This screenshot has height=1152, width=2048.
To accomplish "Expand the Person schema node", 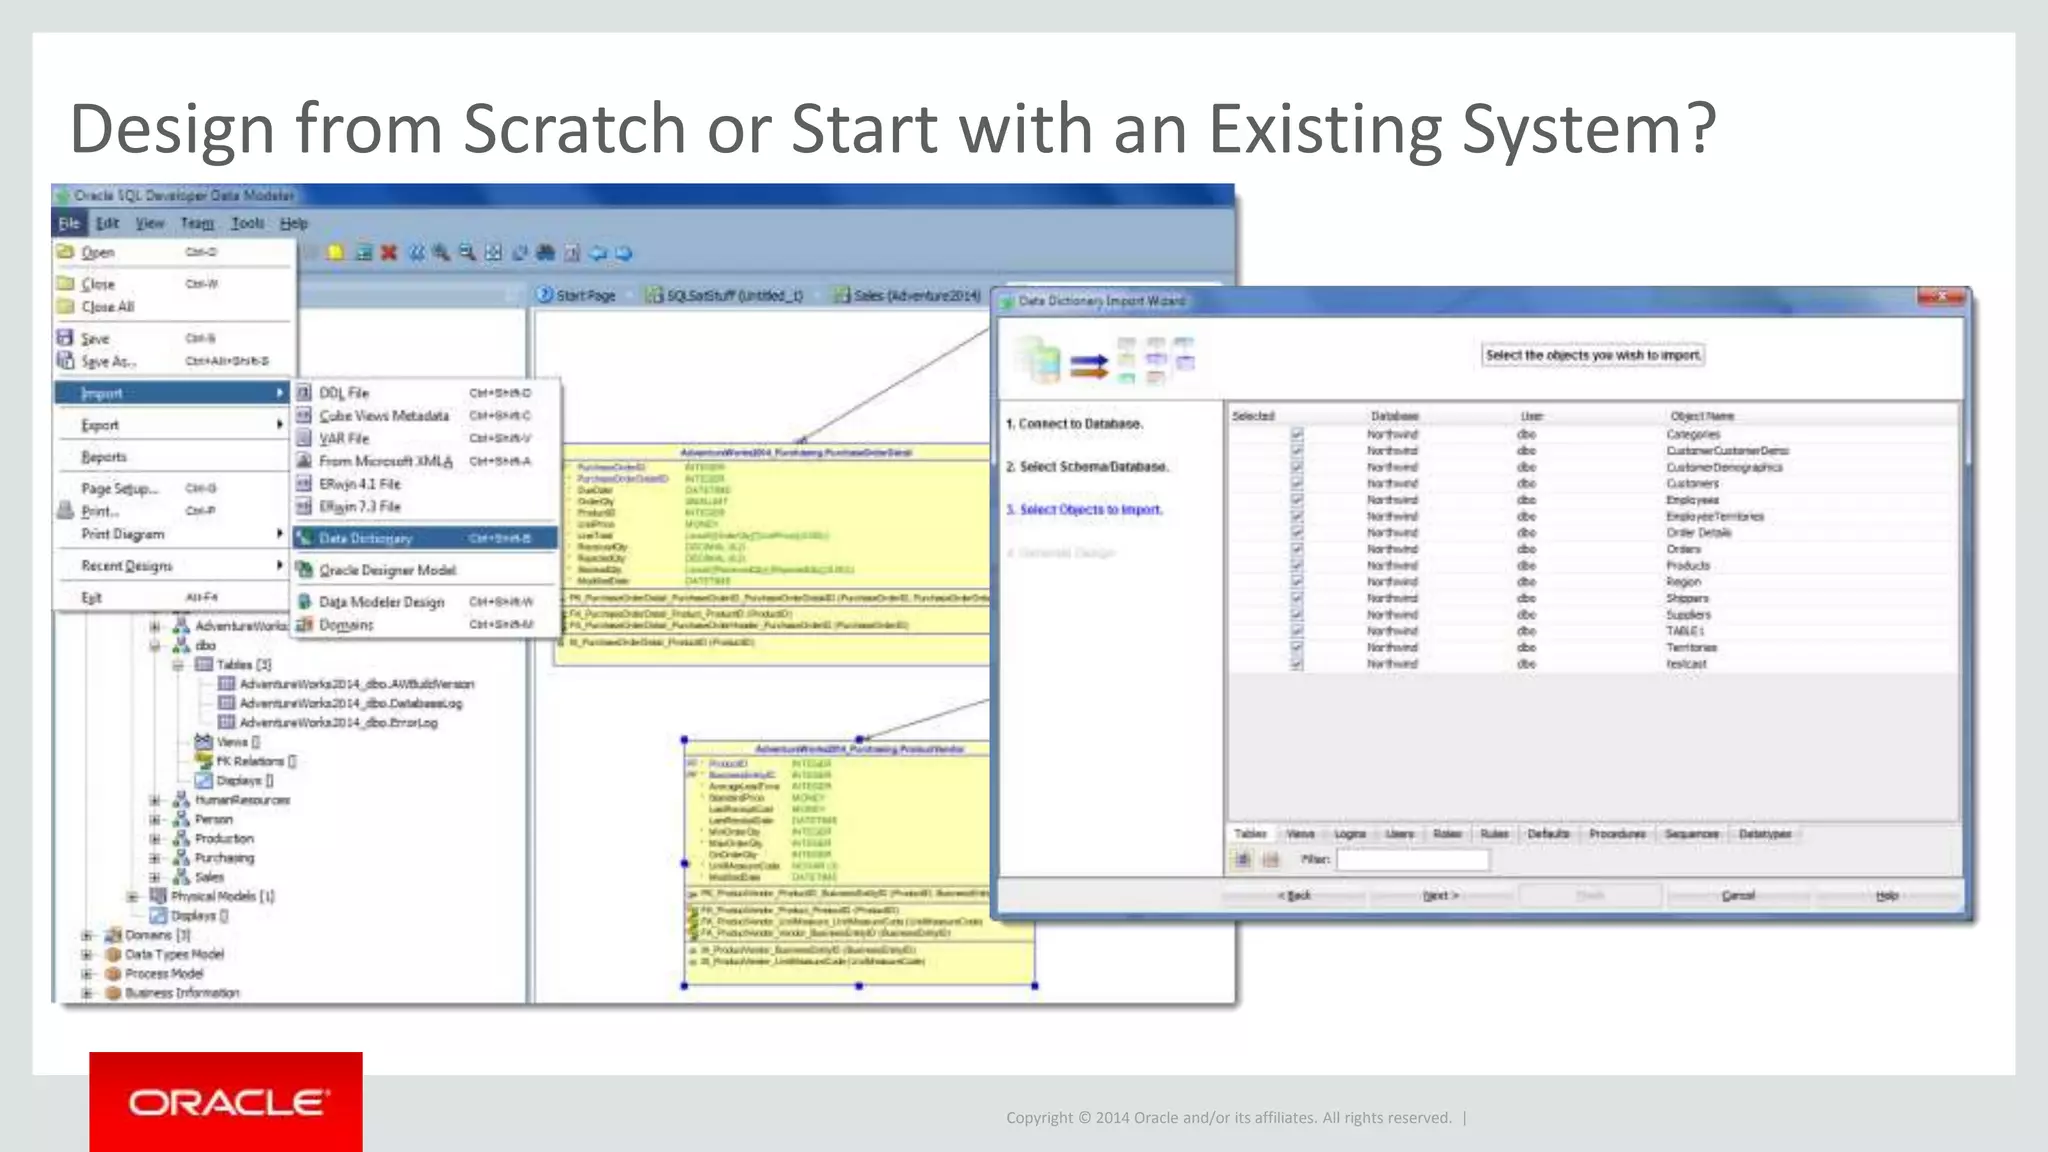I will [x=155, y=819].
